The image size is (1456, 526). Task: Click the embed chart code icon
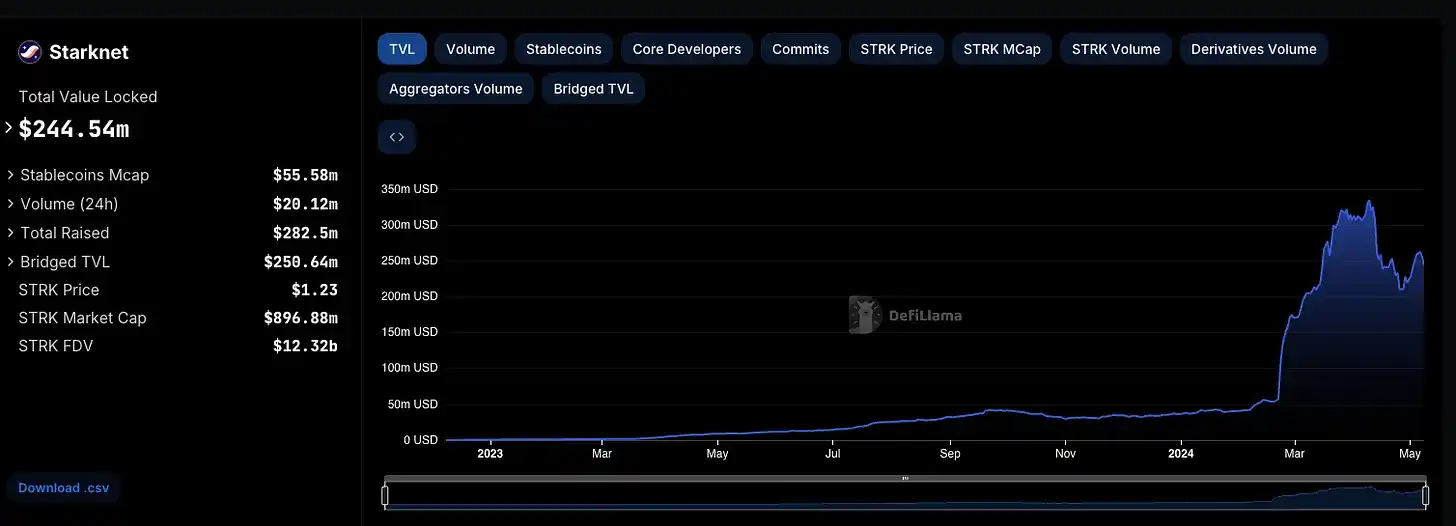click(397, 137)
